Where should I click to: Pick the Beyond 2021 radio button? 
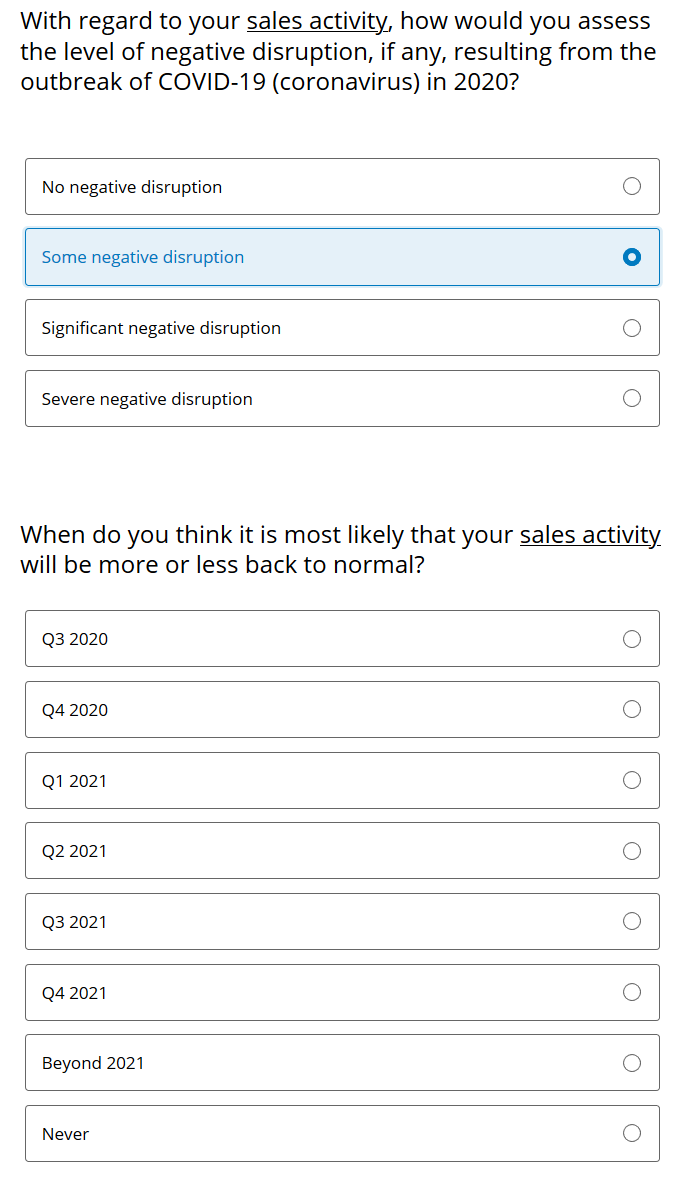(632, 1063)
